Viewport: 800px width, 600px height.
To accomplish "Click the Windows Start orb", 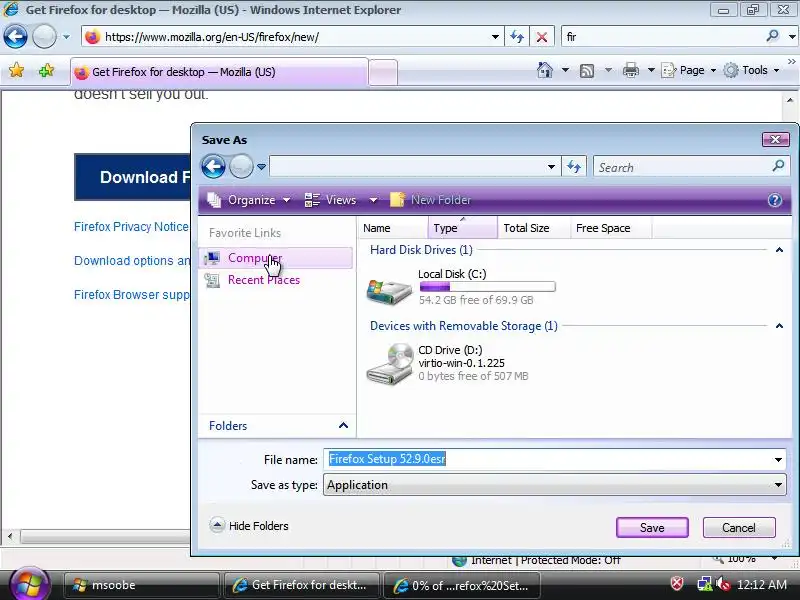I will pyautogui.click(x=29, y=584).
